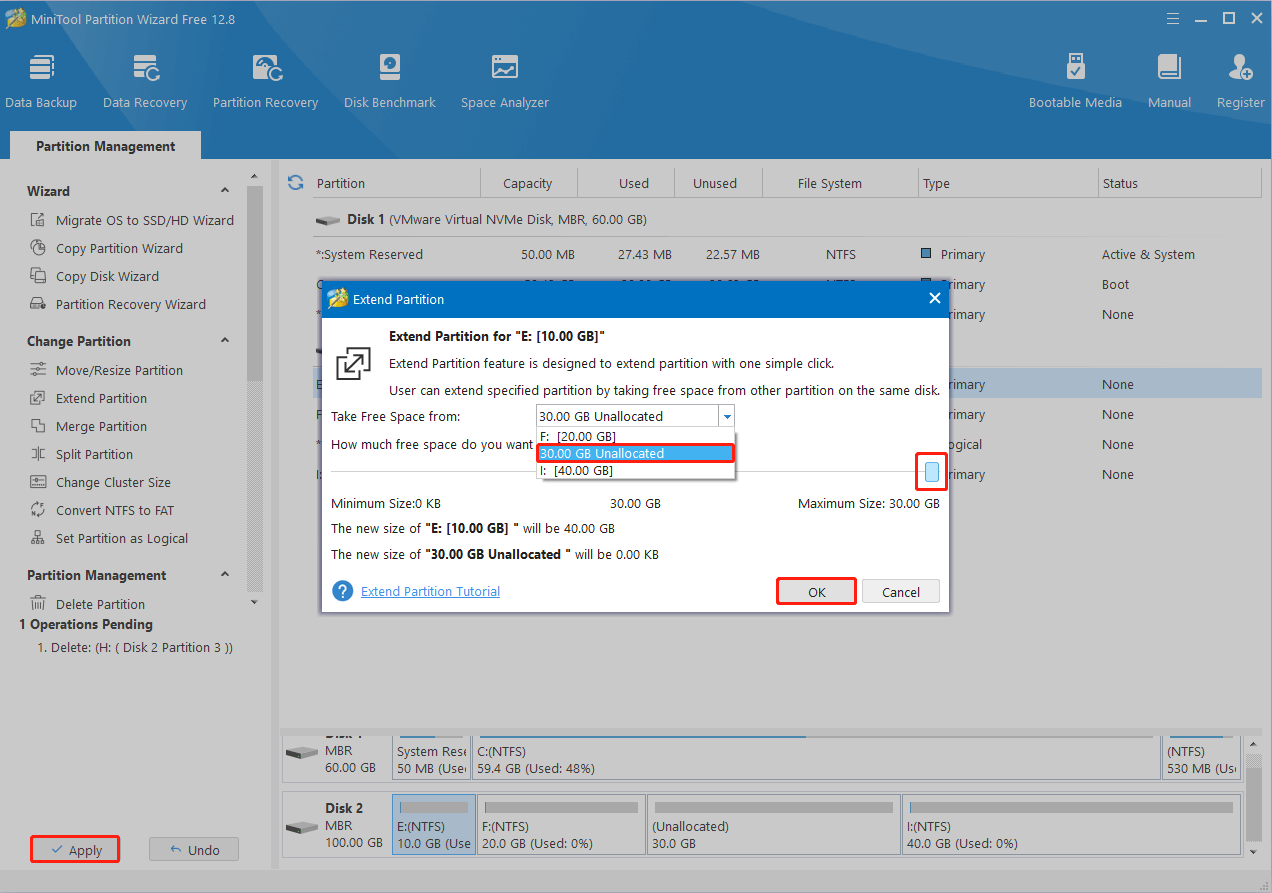Select Migrate OS to SSD/HD Wizard
The image size is (1272, 893).
click(145, 220)
